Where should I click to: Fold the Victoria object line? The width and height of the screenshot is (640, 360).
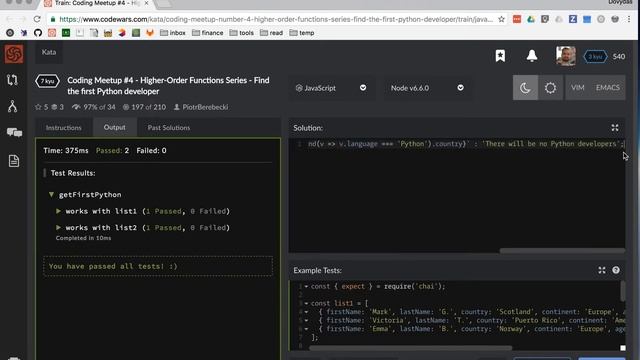click(306, 320)
